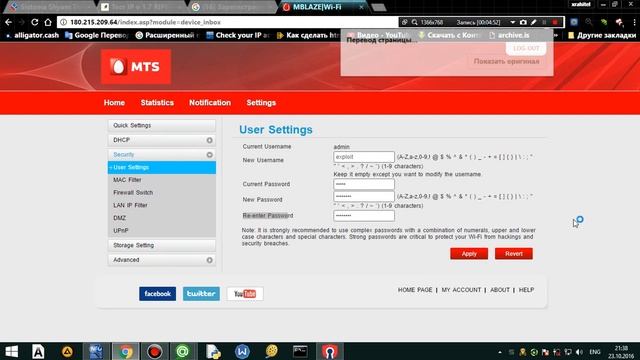The image size is (640, 360).
Task: Open the Statistics tab
Action: tap(157, 103)
